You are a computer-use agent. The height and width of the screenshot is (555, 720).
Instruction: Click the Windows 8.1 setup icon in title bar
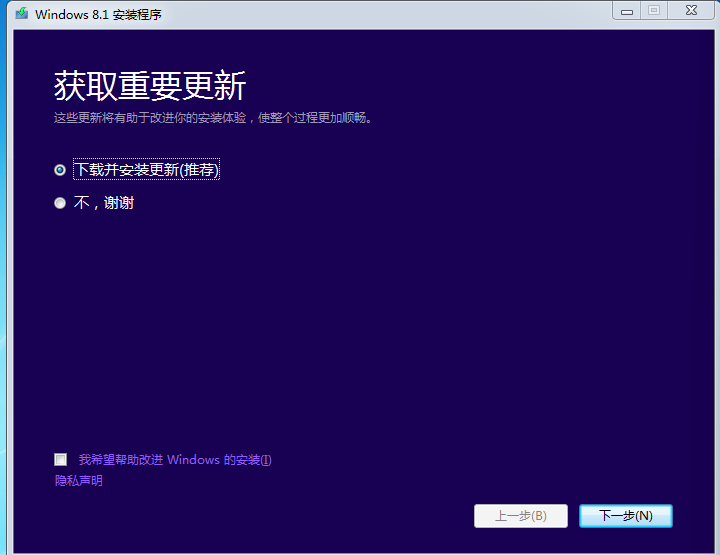pos(21,14)
